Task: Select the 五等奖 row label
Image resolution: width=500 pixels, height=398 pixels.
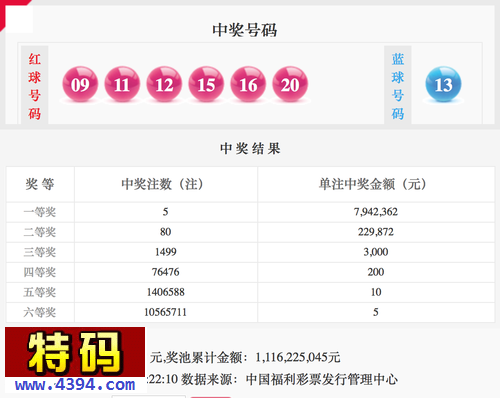Action: [x=40, y=292]
